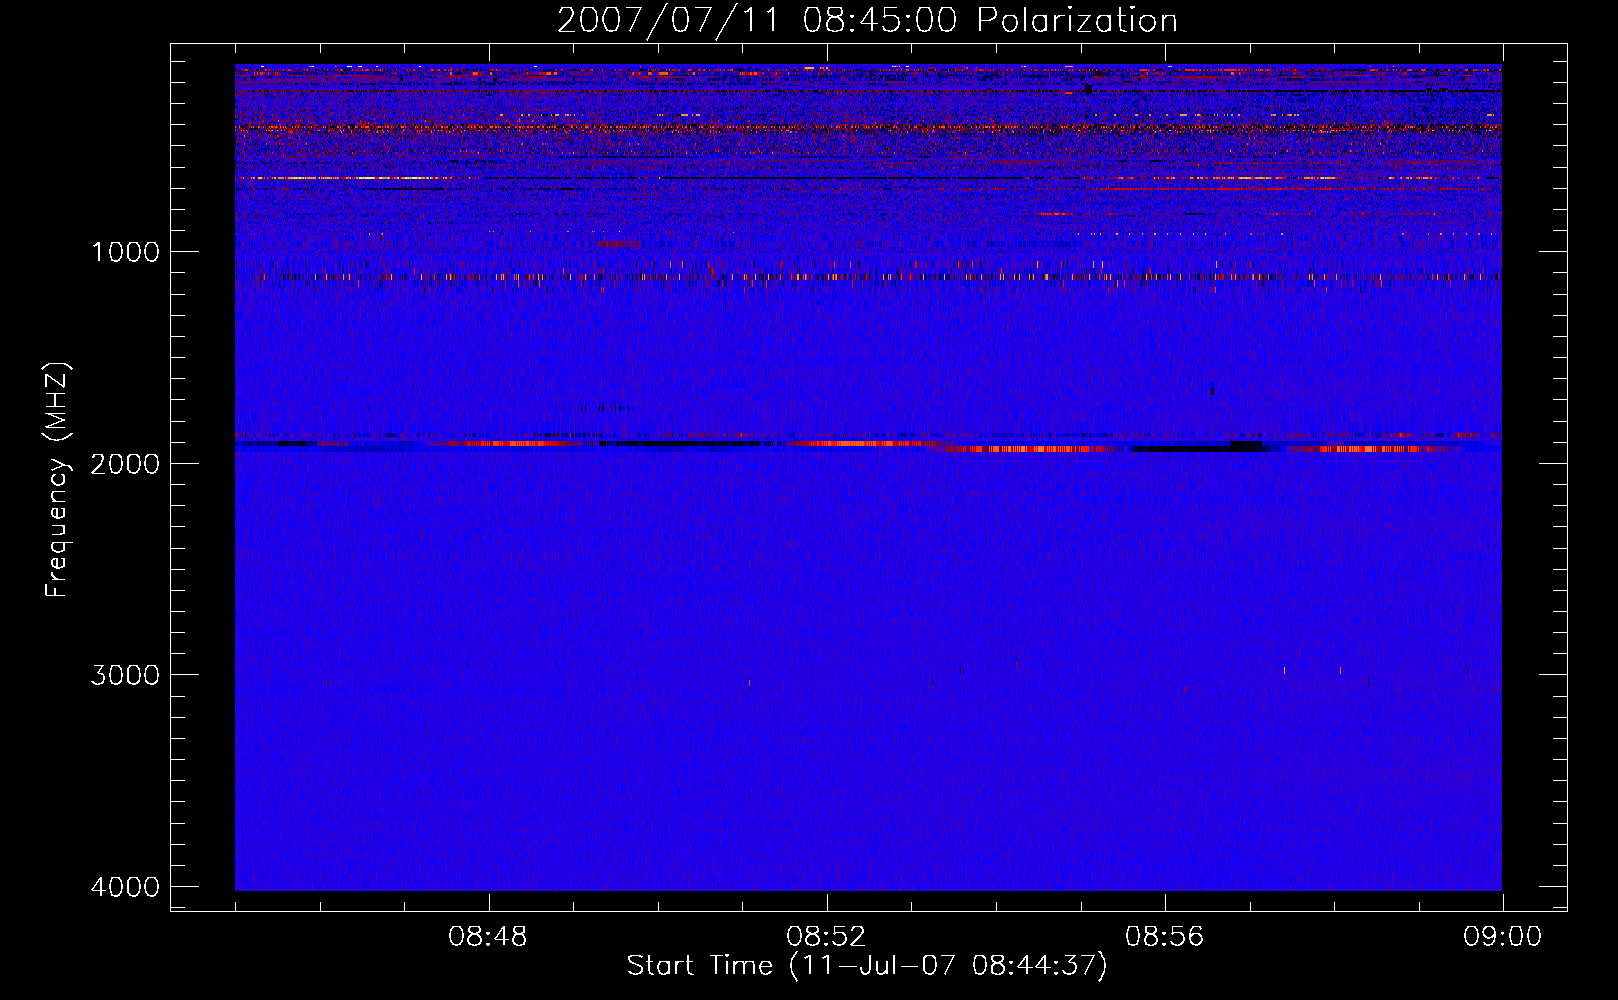
Task: Click the 2000 frequency tick label
Action: [x=126, y=463]
